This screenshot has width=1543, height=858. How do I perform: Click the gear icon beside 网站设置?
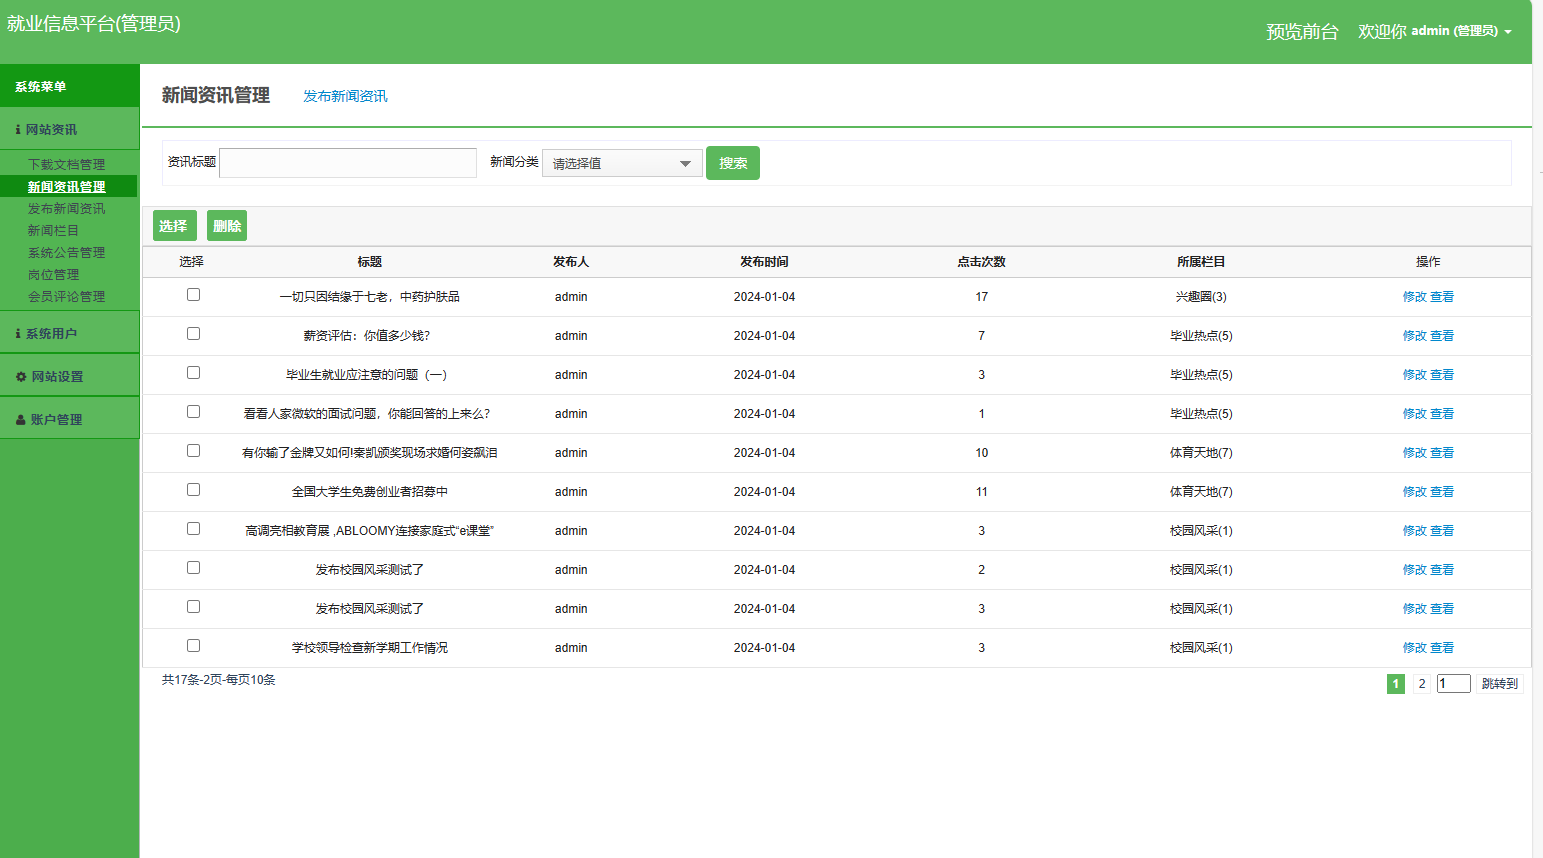(20, 377)
